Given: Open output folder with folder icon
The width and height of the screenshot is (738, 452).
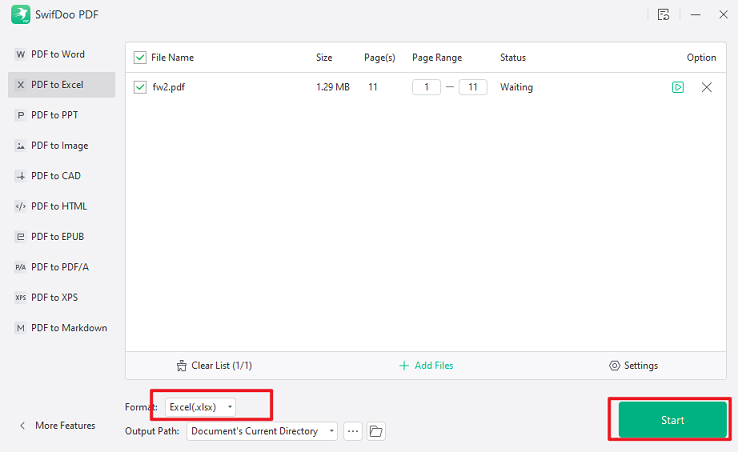Looking at the screenshot, I should 376,431.
